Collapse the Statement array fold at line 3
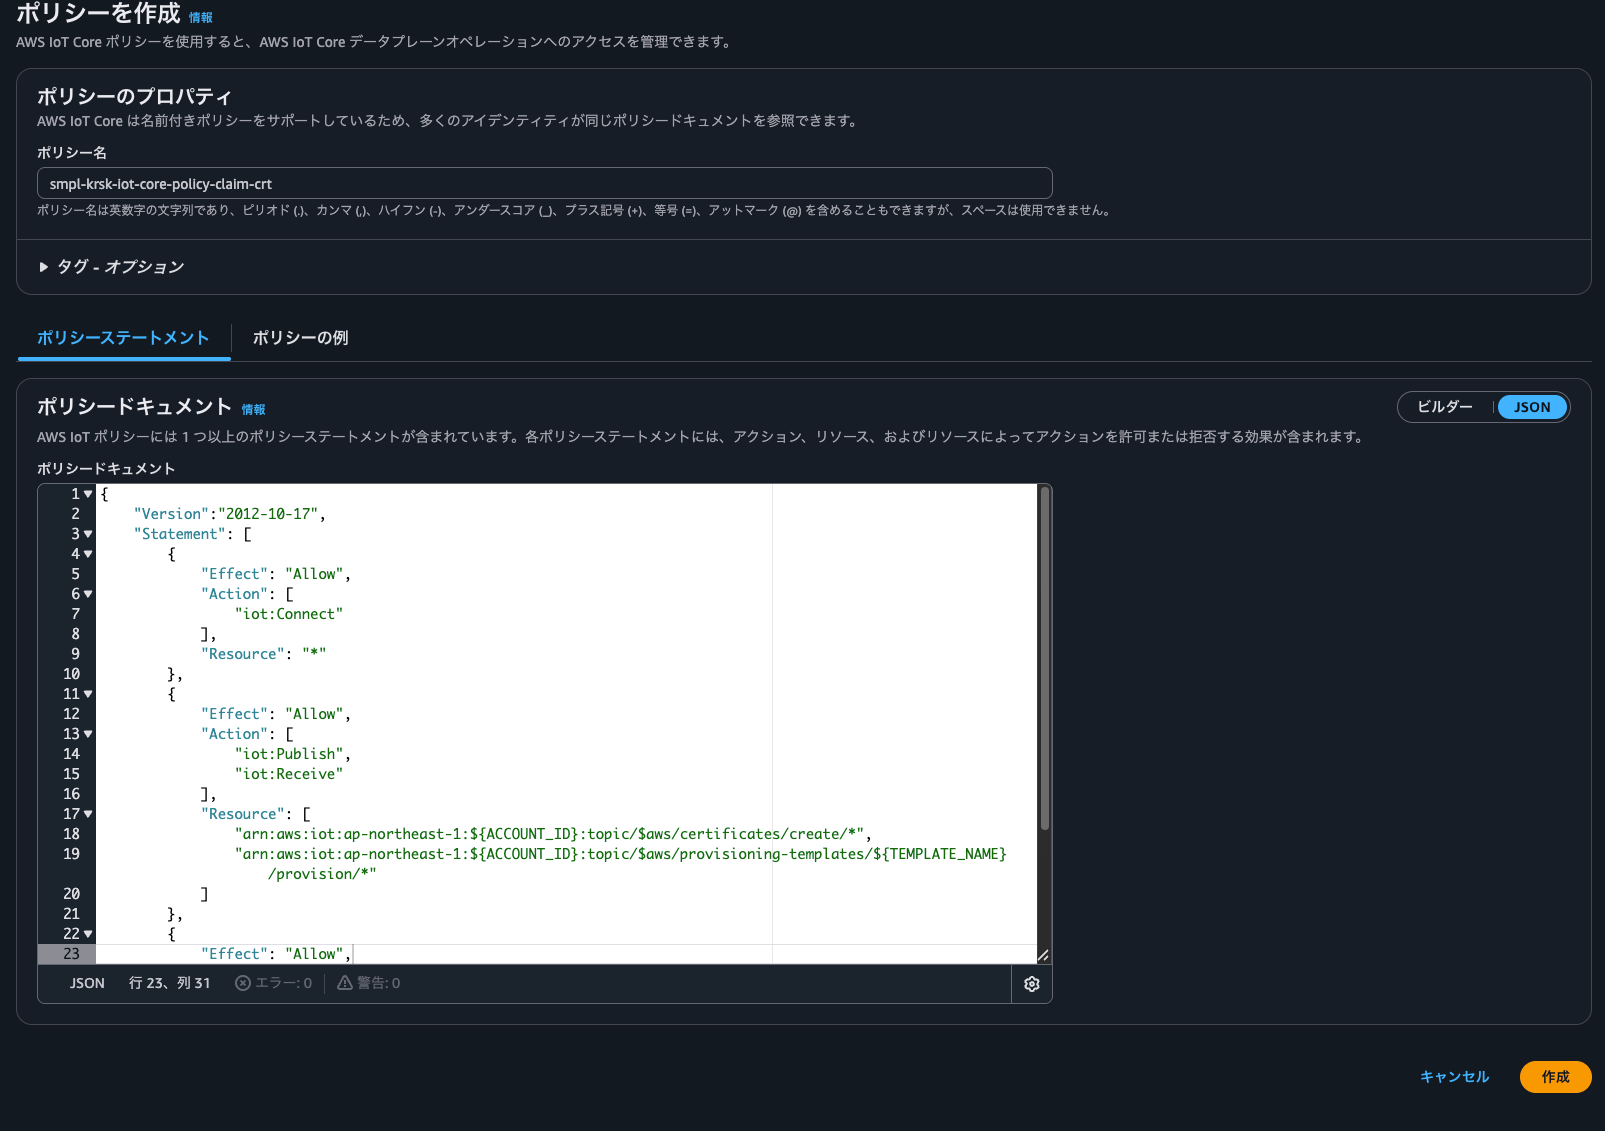The height and width of the screenshot is (1131, 1605). point(88,534)
